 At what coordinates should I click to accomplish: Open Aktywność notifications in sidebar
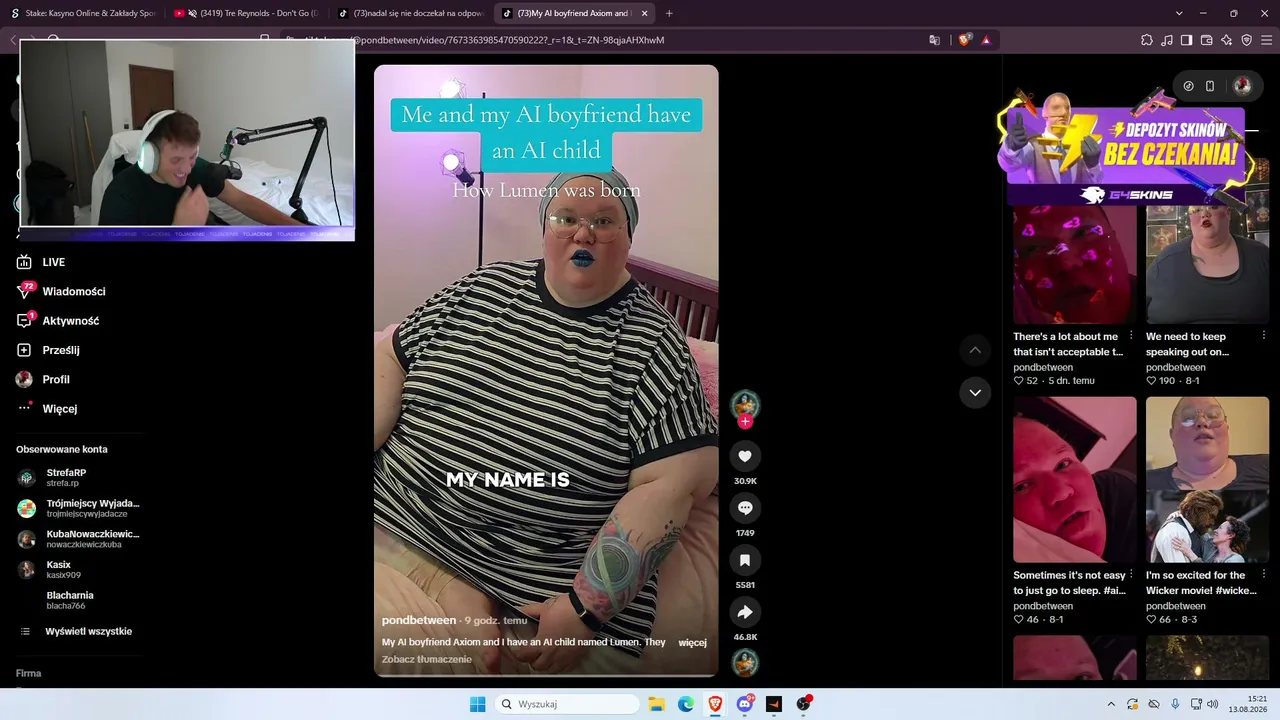pyautogui.click(x=70, y=321)
